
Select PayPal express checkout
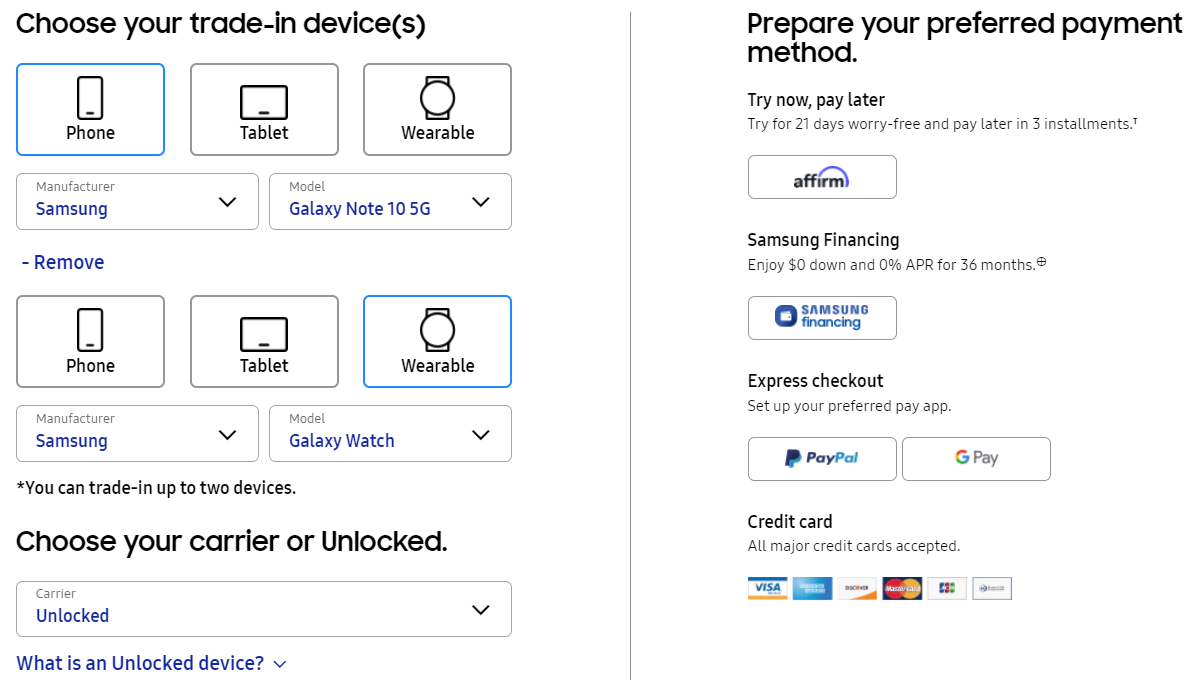click(x=822, y=459)
